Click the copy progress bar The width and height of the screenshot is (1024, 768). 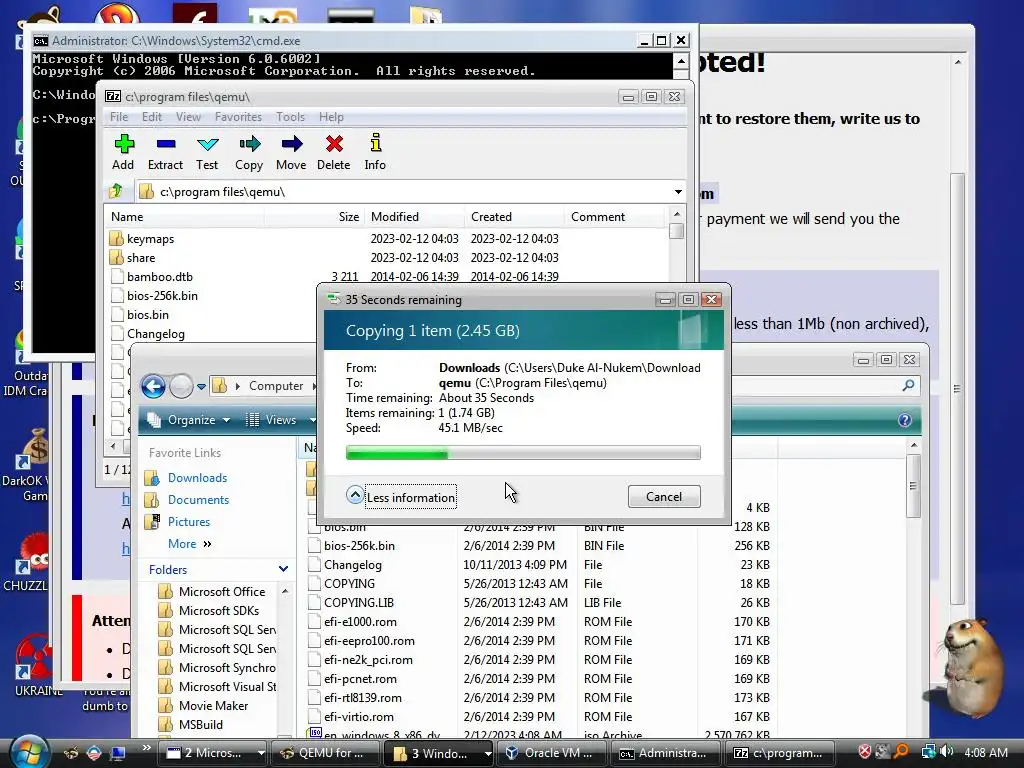523,453
